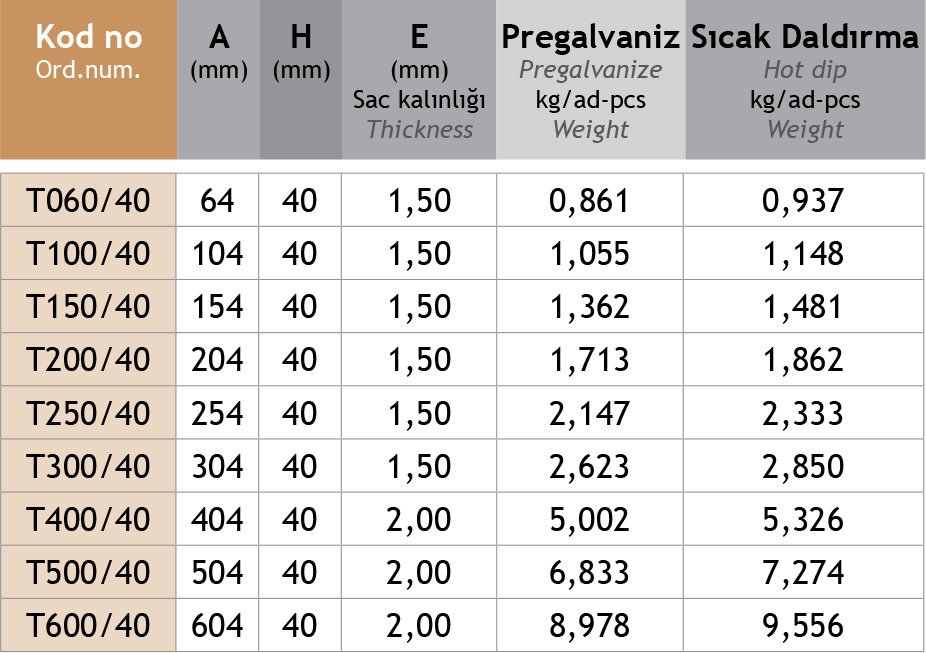Click order code T400/40
926x653 pixels.
click(88, 520)
